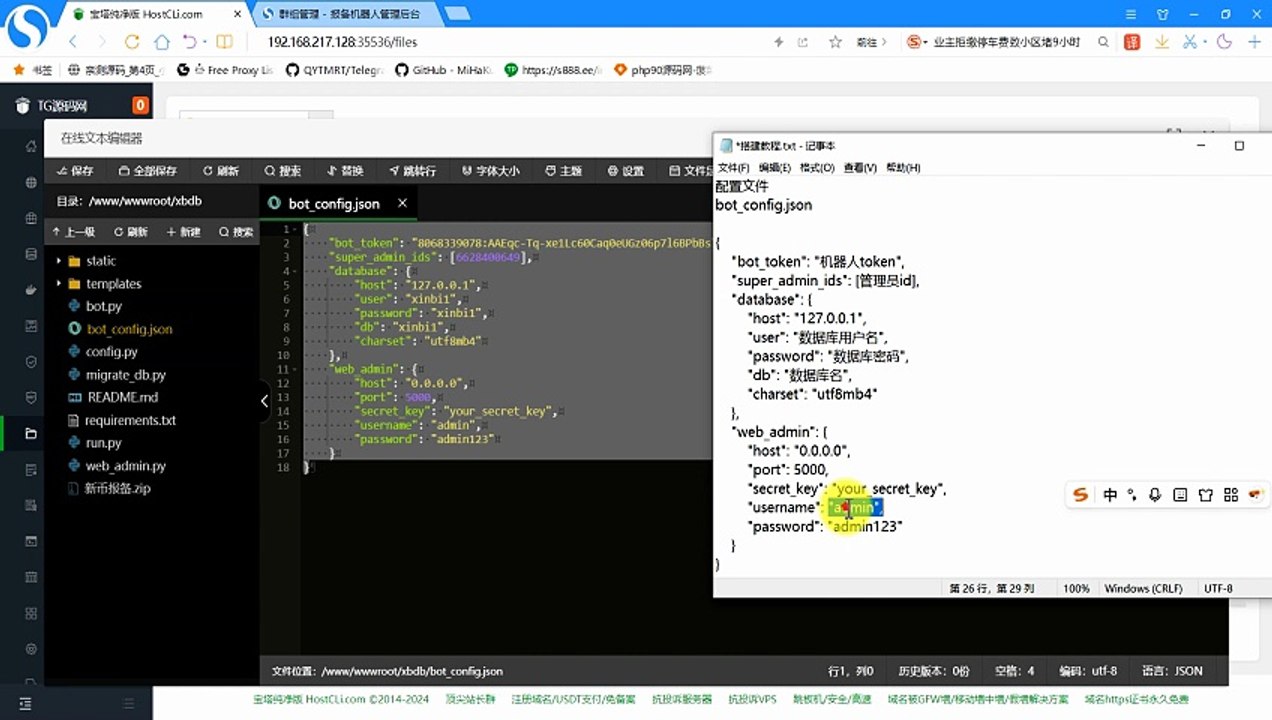Click the browser scissors screenshot icon
The width and height of the screenshot is (1272, 720).
coord(1190,42)
